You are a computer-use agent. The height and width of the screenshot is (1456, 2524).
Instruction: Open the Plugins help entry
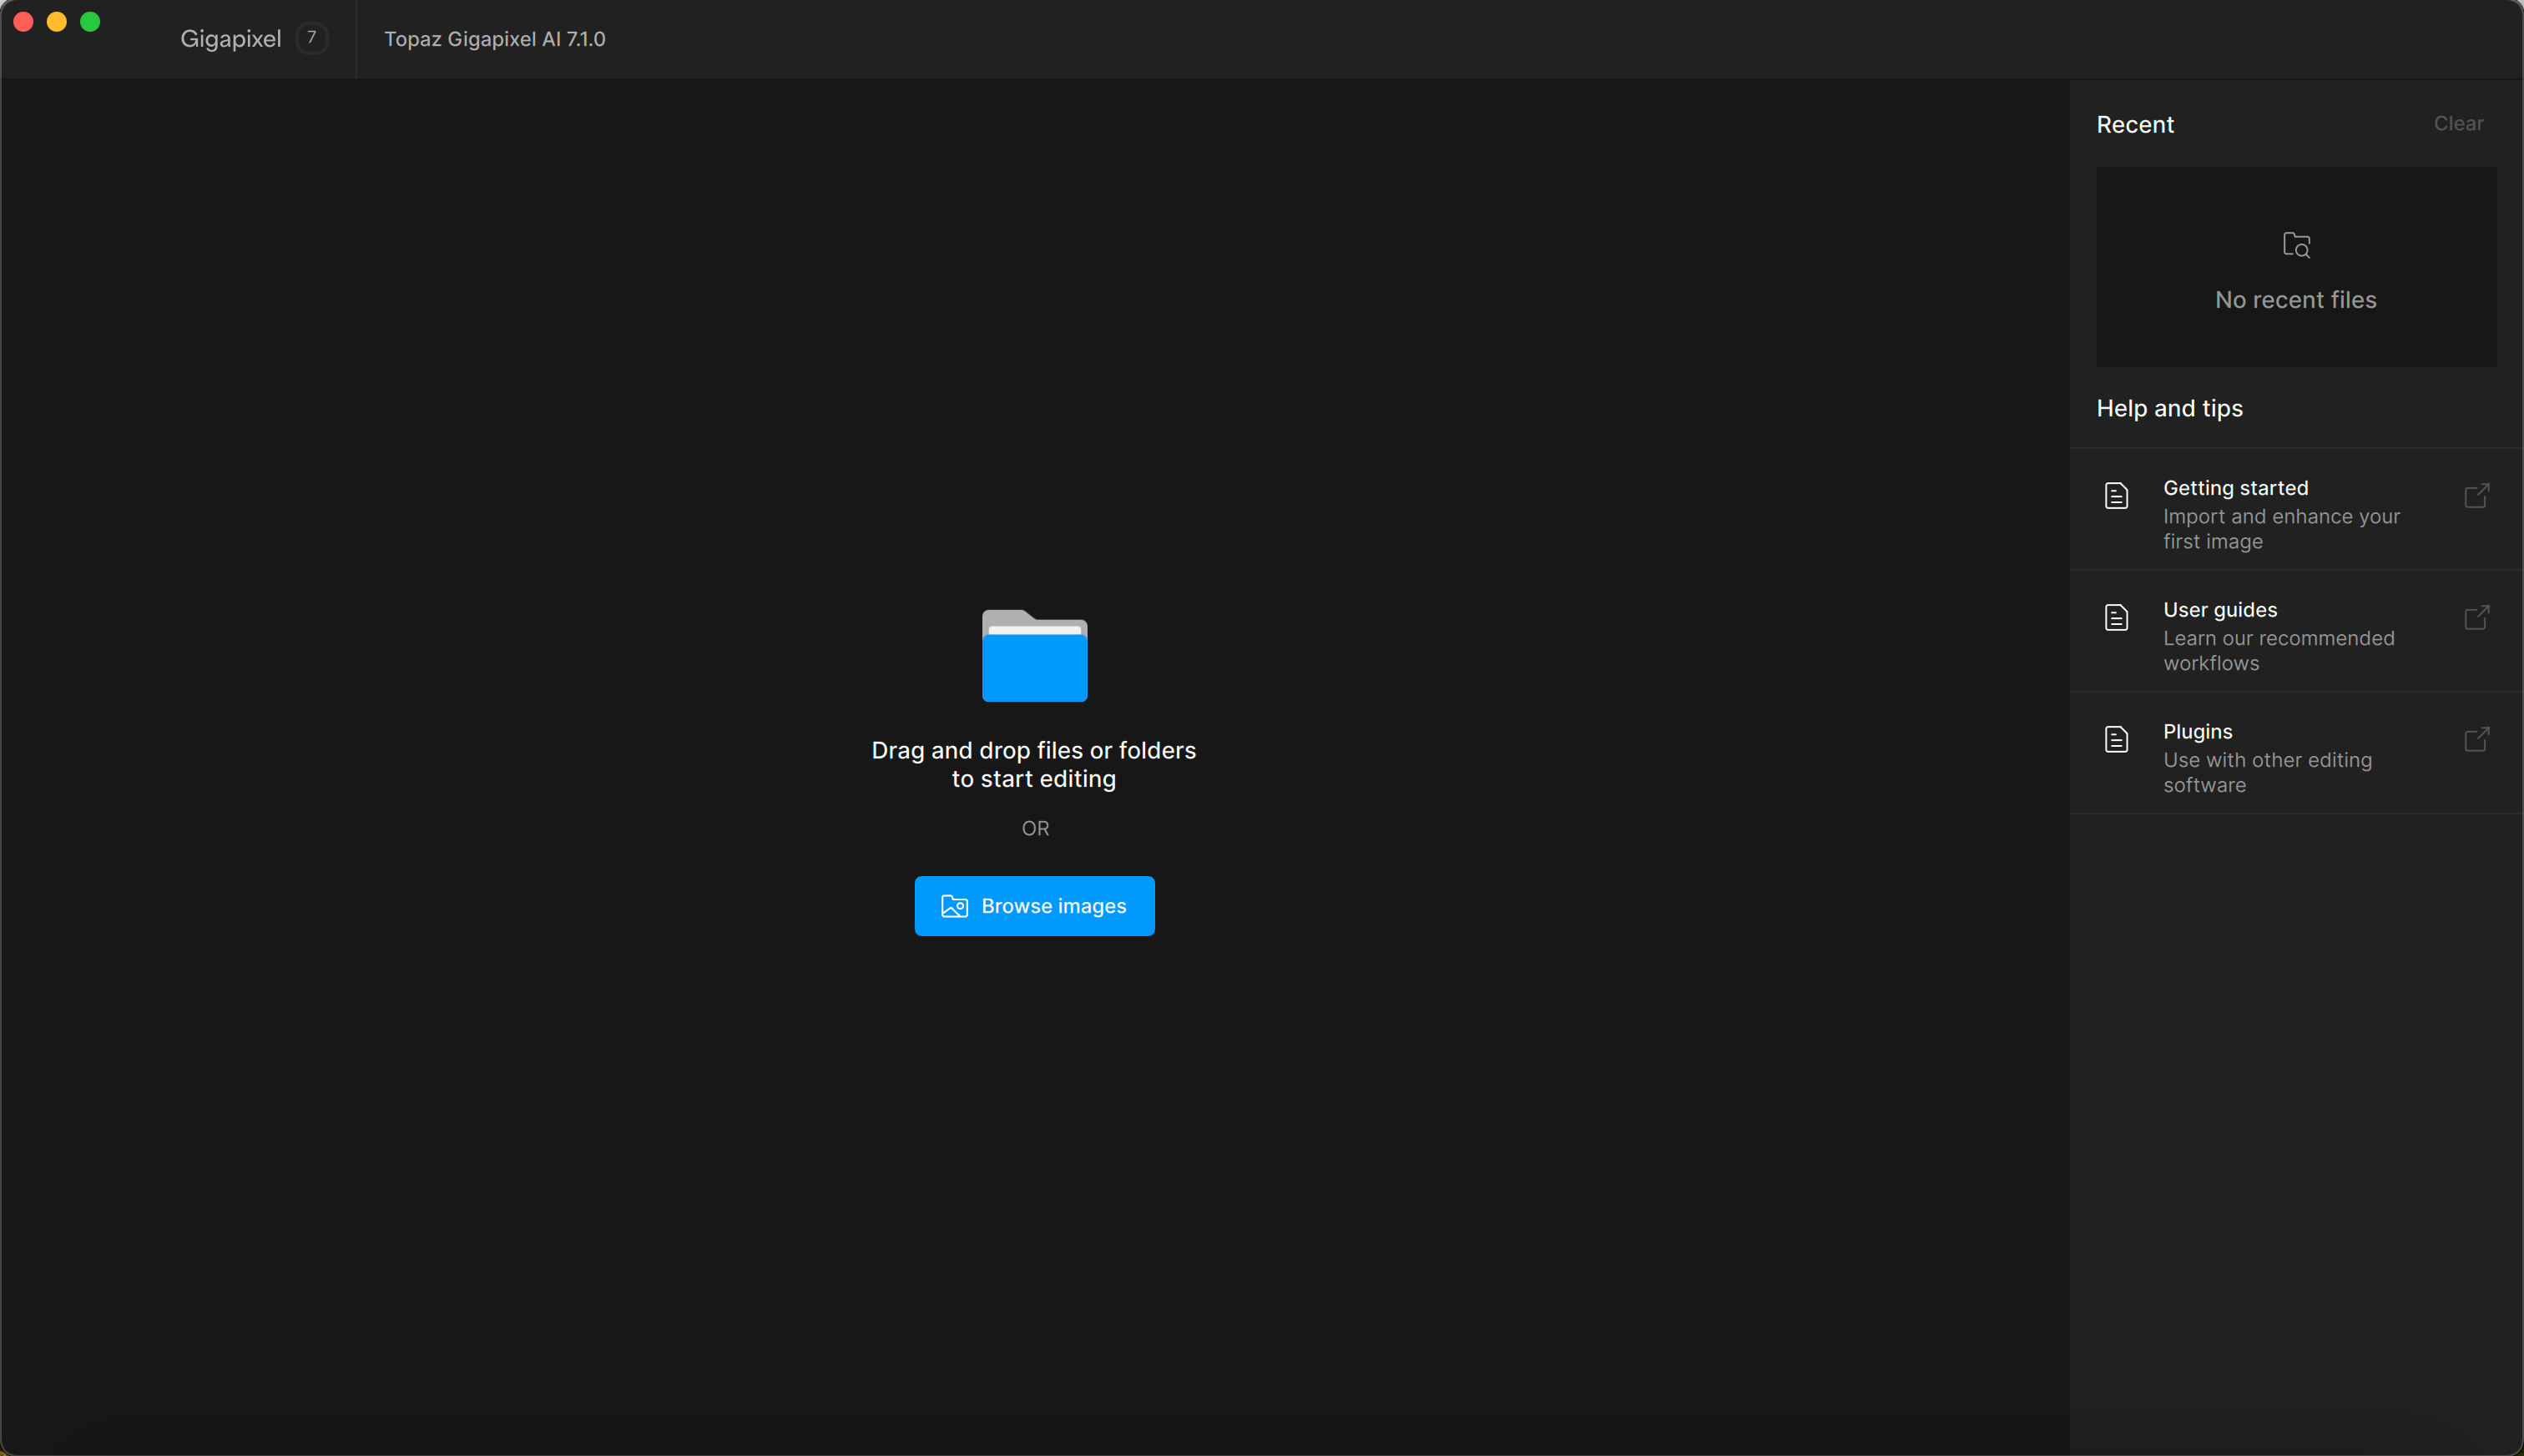pyautogui.click(x=2296, y=754)
